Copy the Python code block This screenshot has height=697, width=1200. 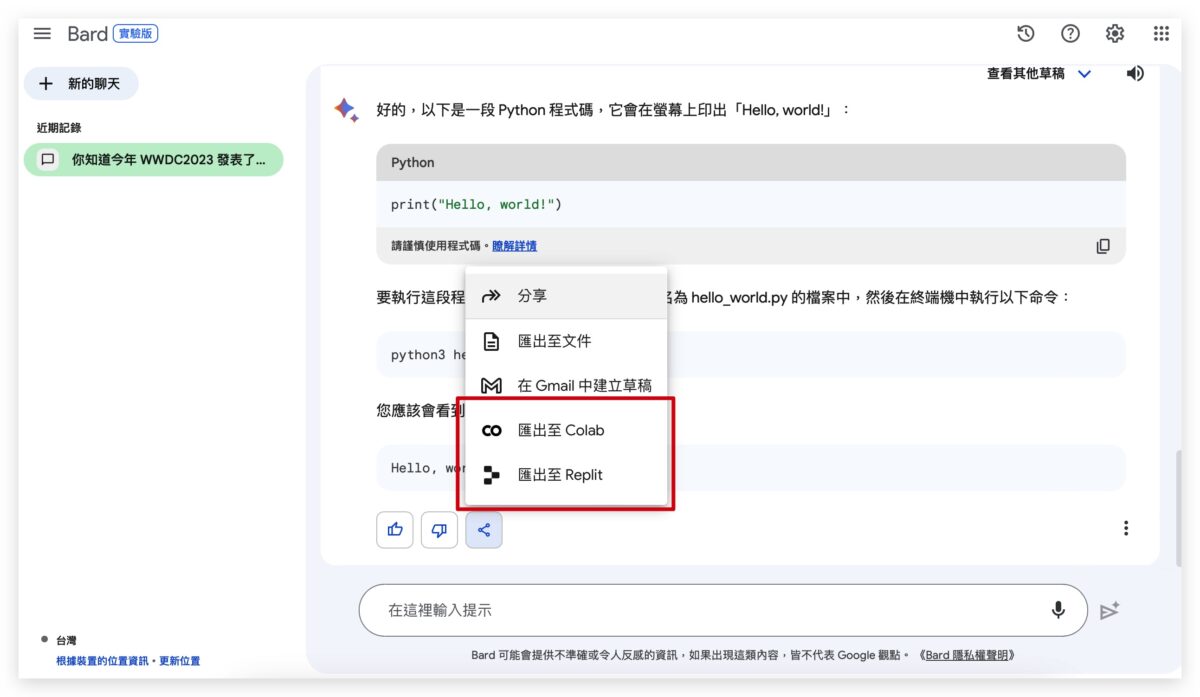pos(1103,246)
